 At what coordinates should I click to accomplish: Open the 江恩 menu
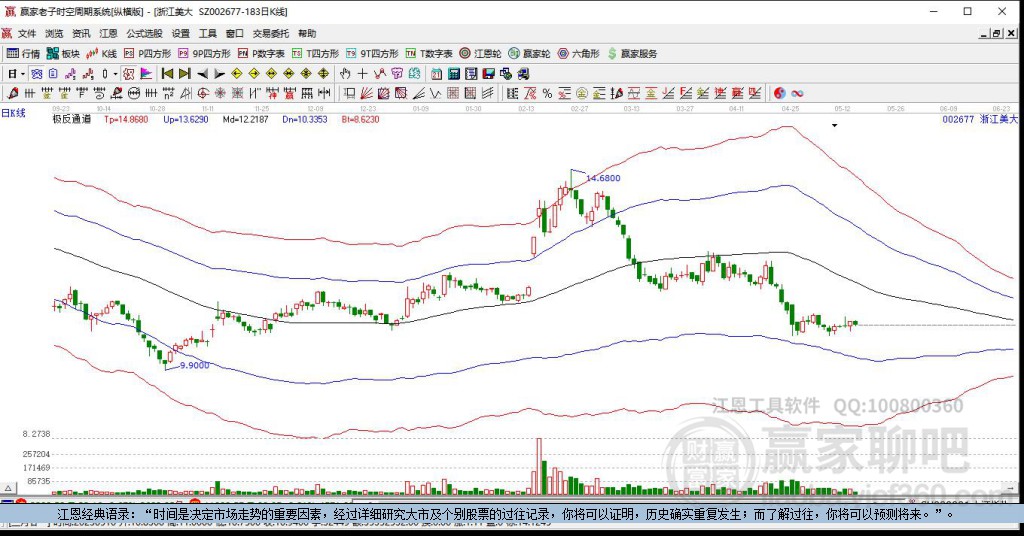tap(108, 33)
